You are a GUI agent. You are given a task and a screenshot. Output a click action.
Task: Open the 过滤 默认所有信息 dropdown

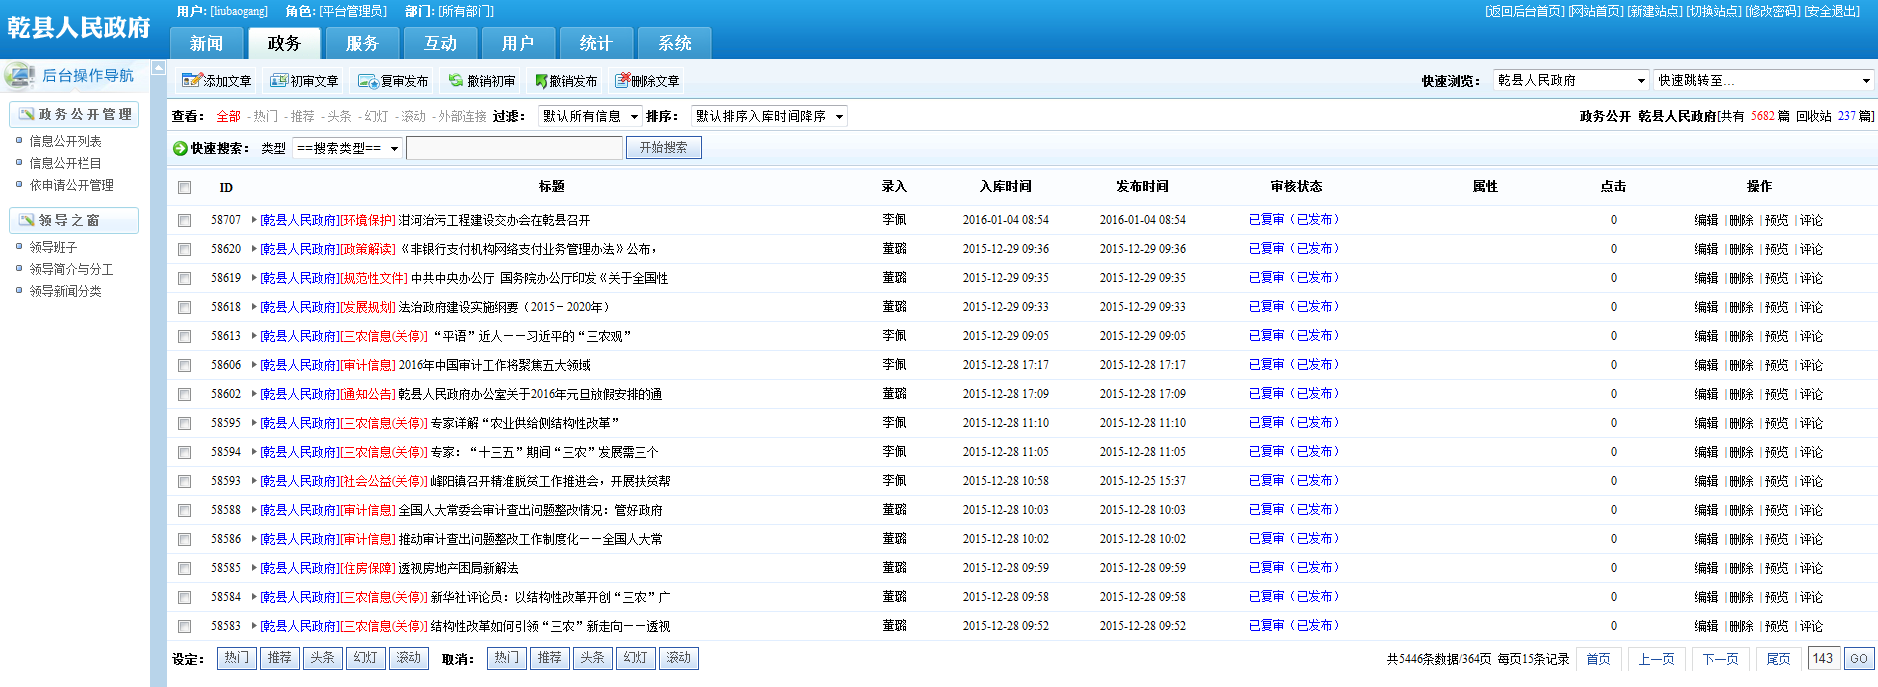[590, 116]
